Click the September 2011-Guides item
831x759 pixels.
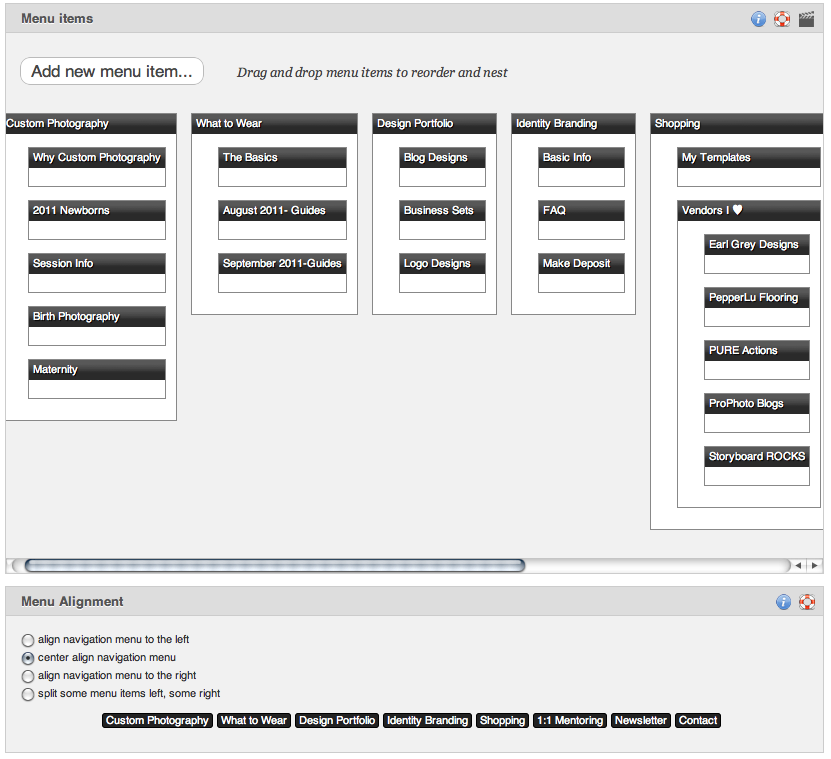pyautogui.click(x=282, y=263)
